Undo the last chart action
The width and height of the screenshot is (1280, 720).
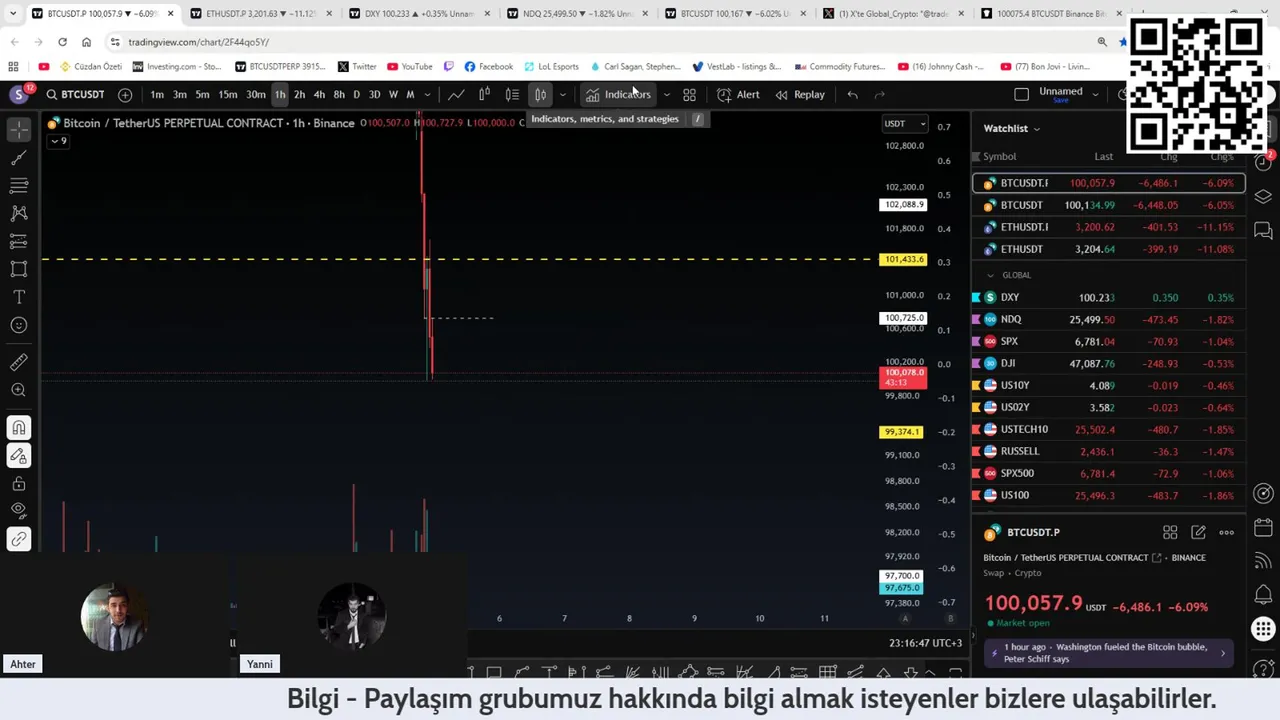click(x=852, y=94)
